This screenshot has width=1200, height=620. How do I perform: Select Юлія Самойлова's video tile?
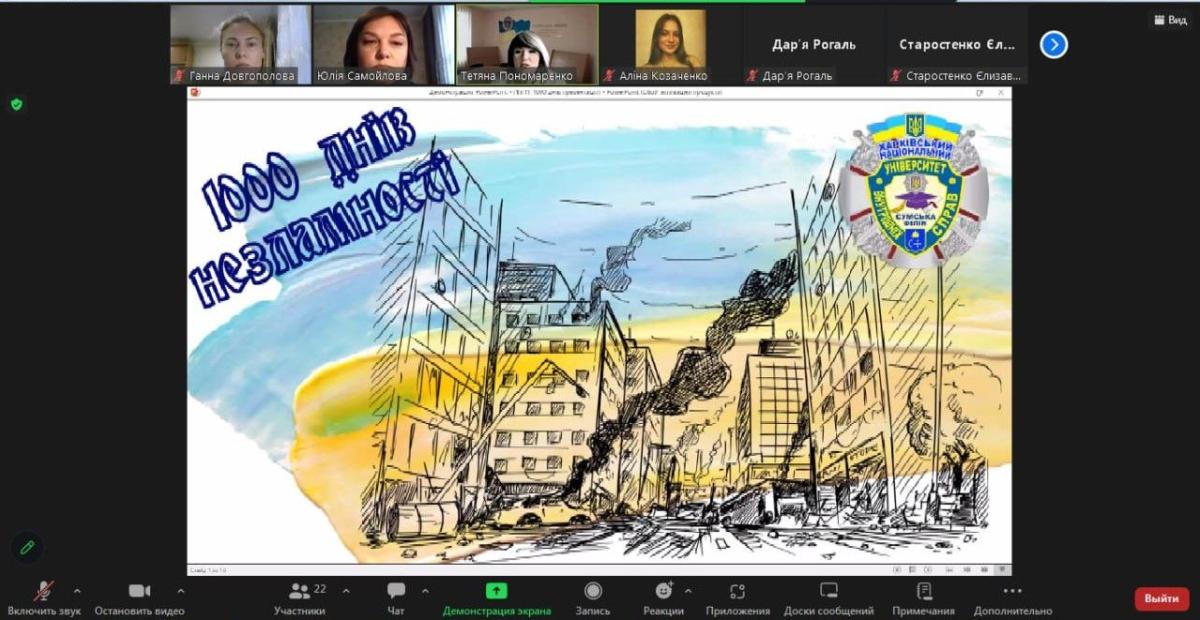[384, 45]
